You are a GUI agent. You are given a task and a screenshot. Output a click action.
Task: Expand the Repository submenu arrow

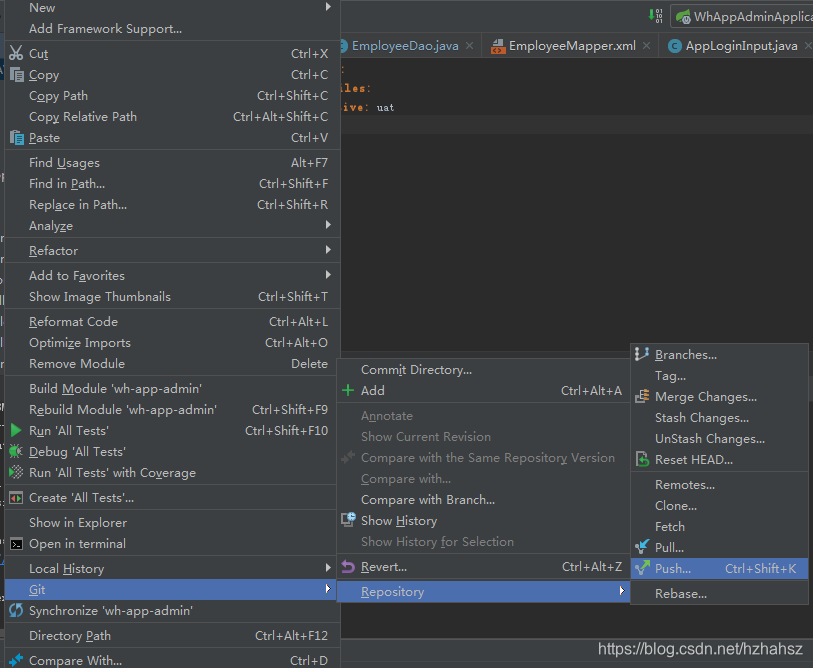coord(622,590)
